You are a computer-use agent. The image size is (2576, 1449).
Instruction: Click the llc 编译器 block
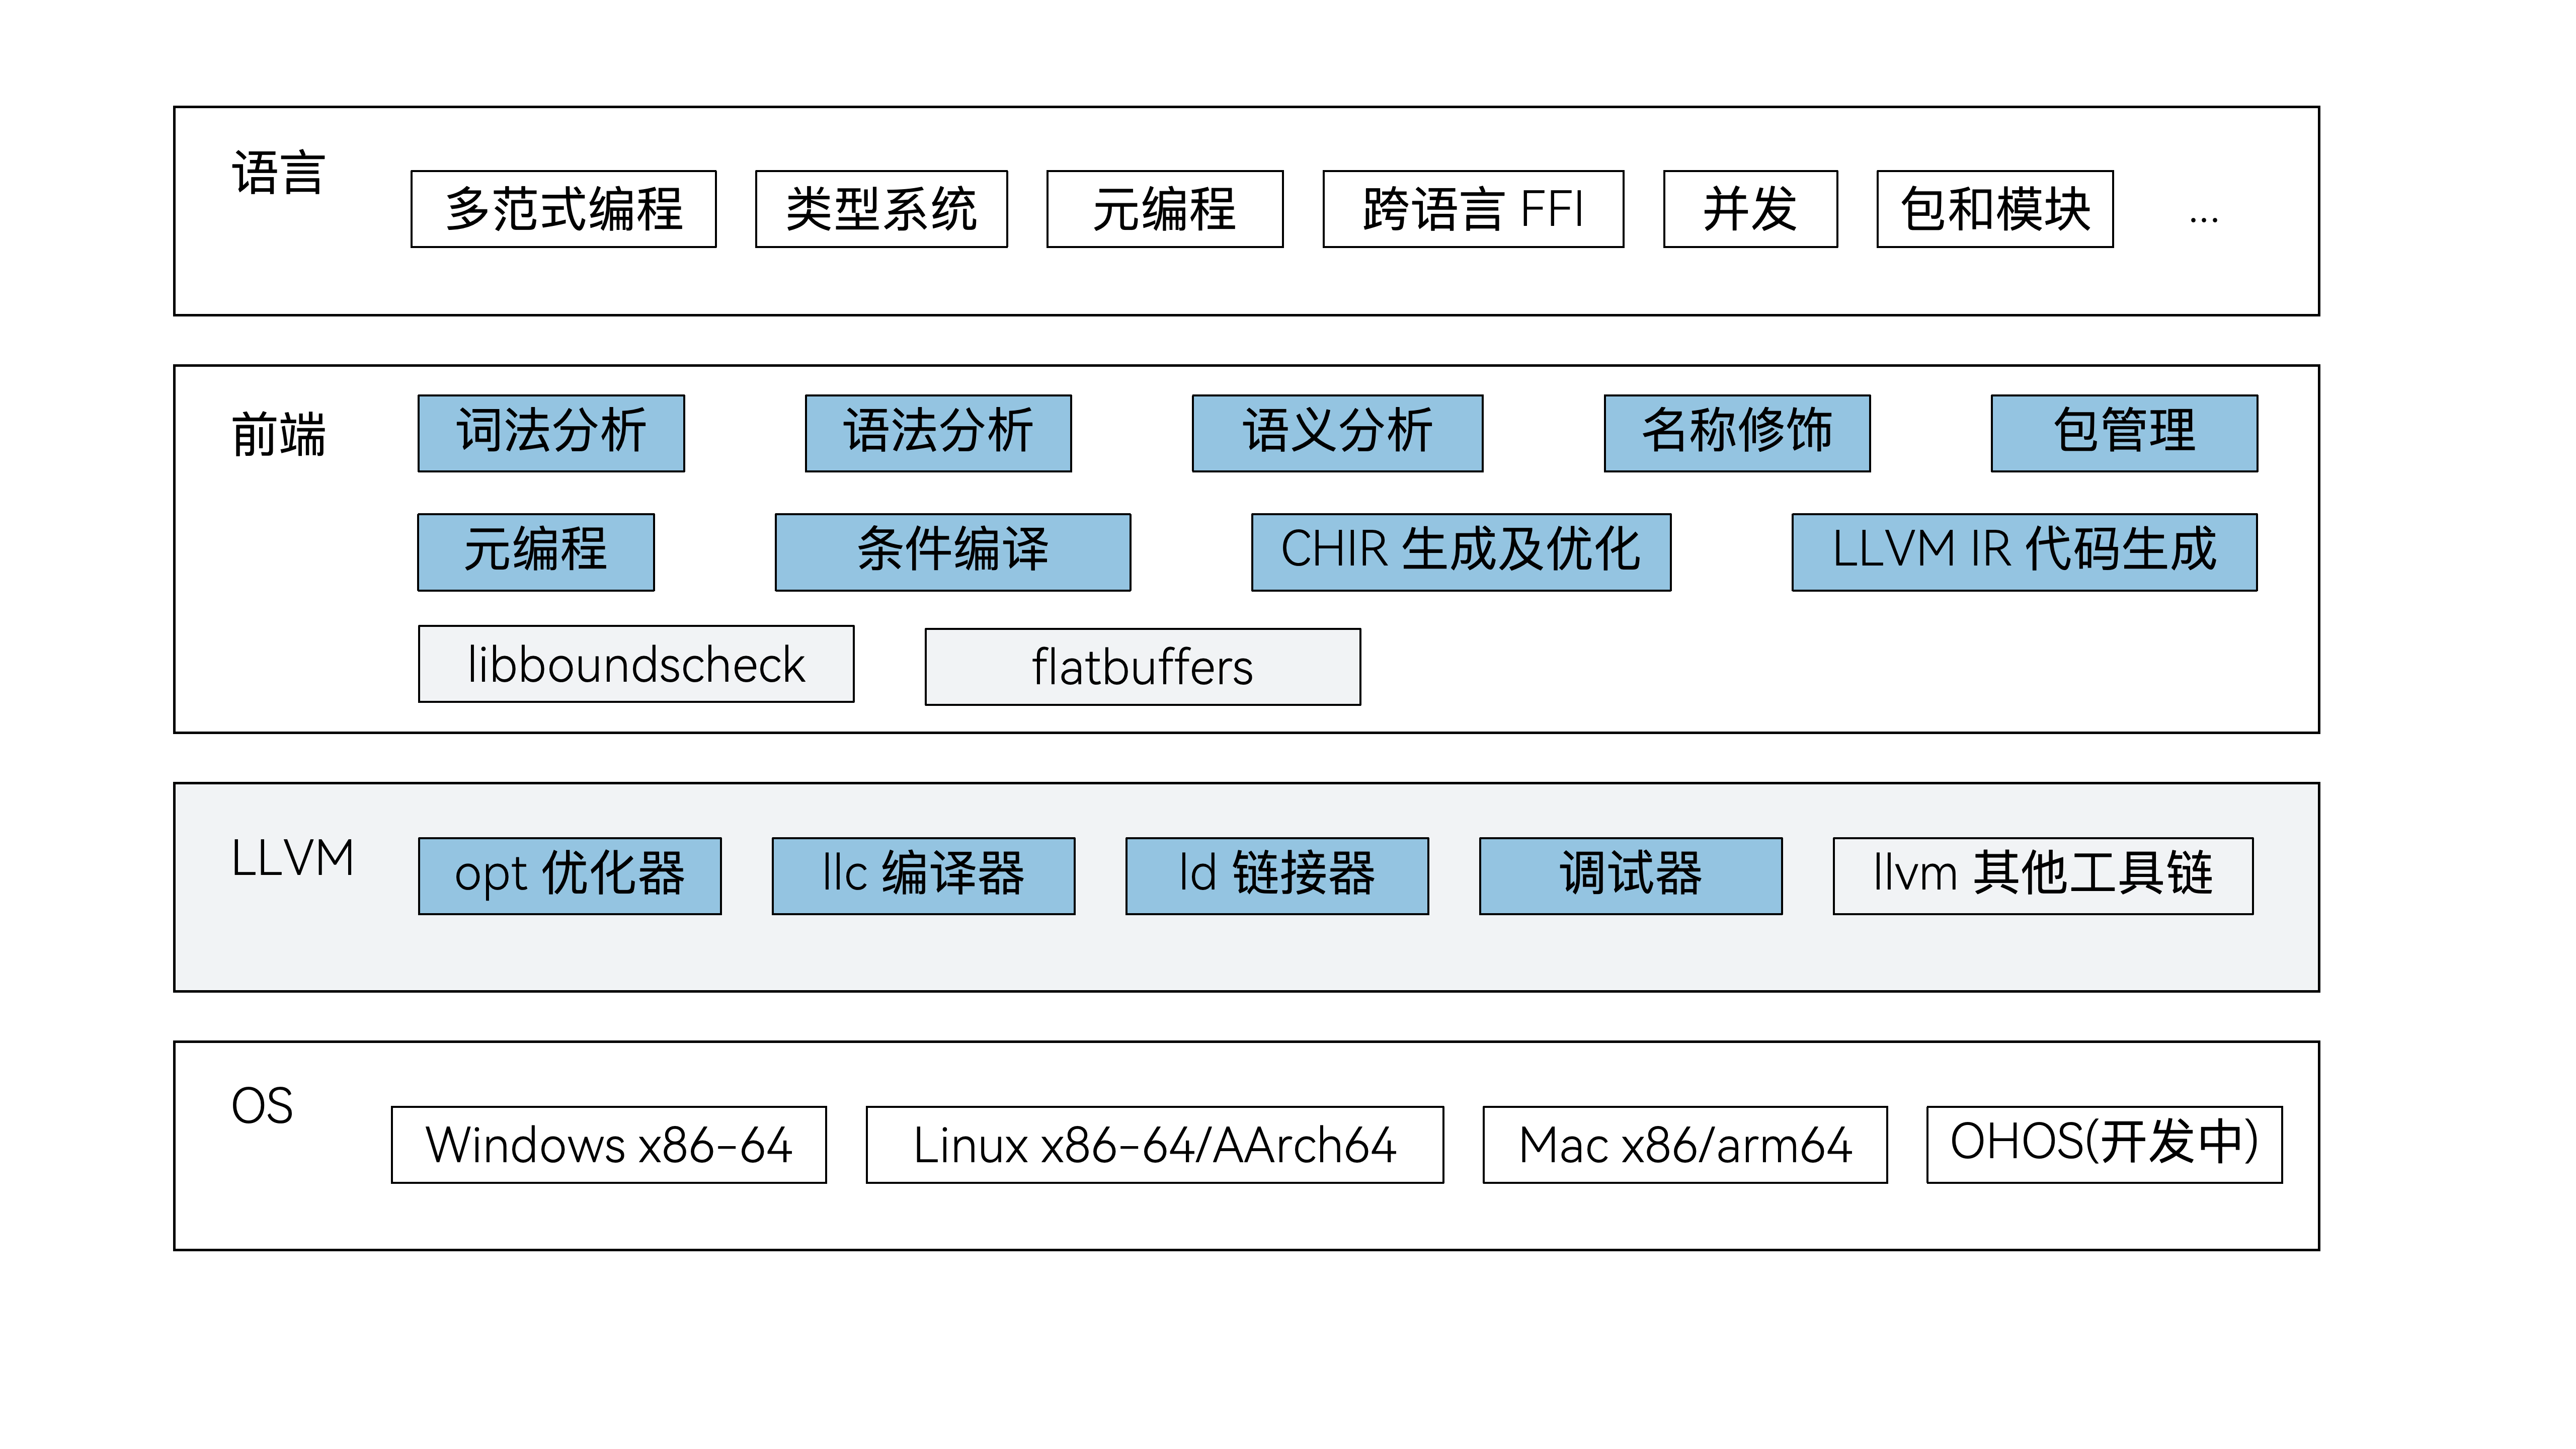pos(924,876)
